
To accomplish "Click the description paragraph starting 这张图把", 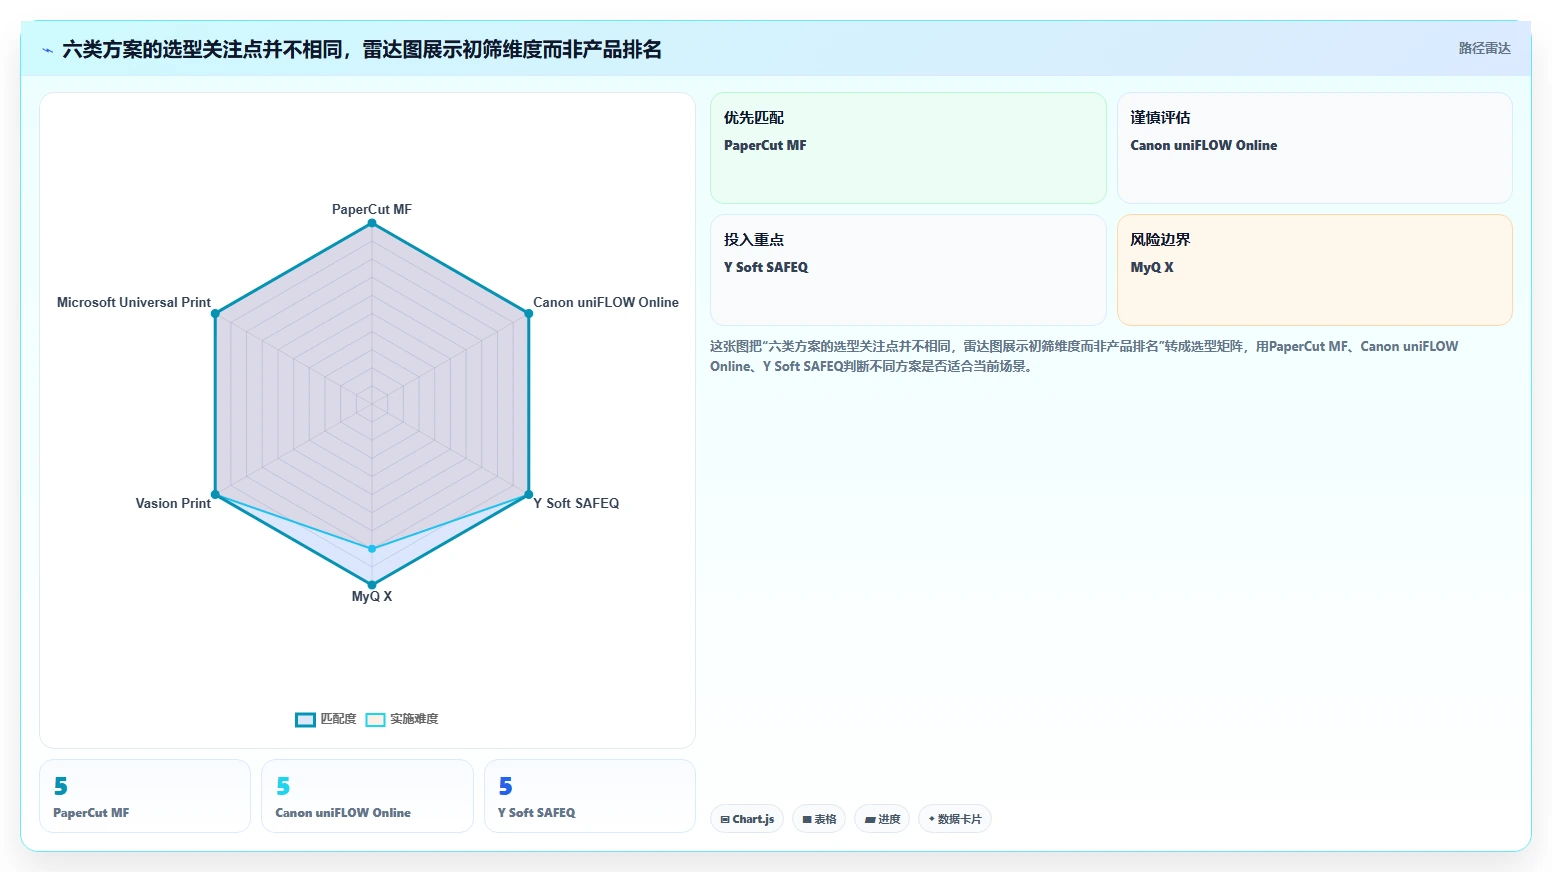I will tap(1084, 356).
